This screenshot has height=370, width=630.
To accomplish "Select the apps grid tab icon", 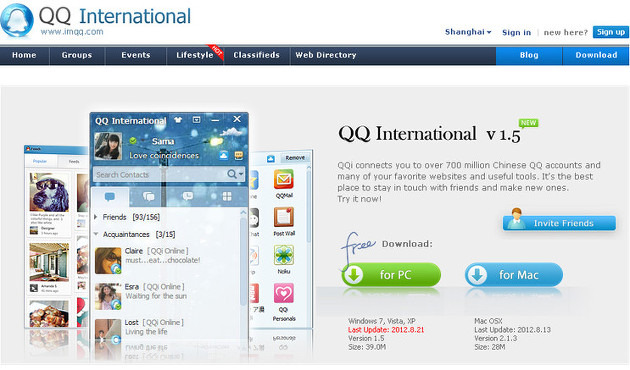I will tap(227, 196).
